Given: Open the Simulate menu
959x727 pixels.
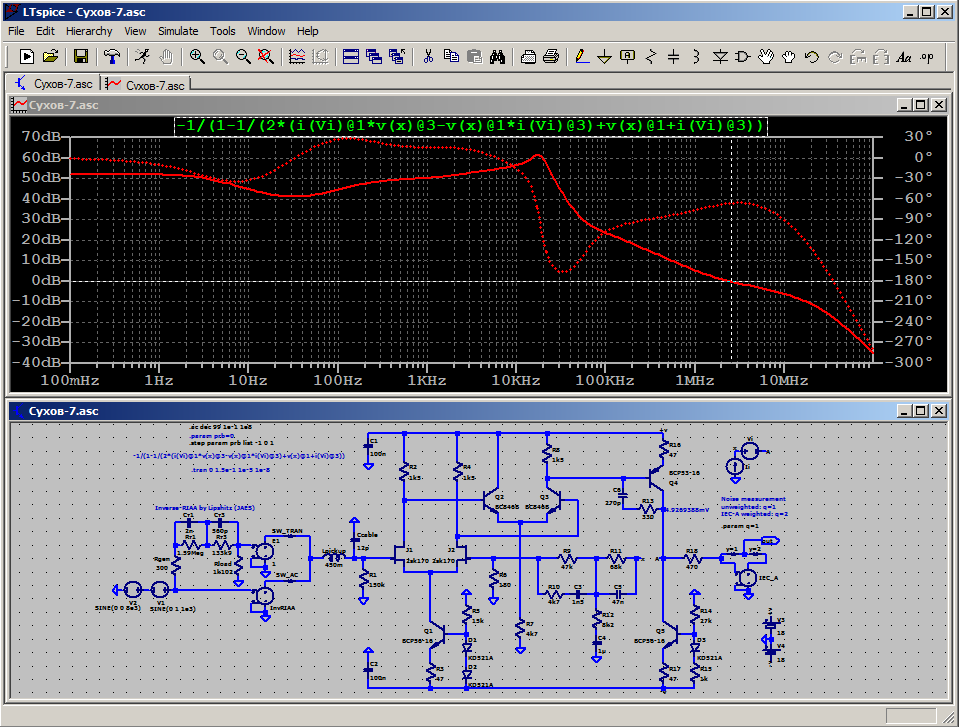Looking at the screenshot, I should tap(178, 31).
